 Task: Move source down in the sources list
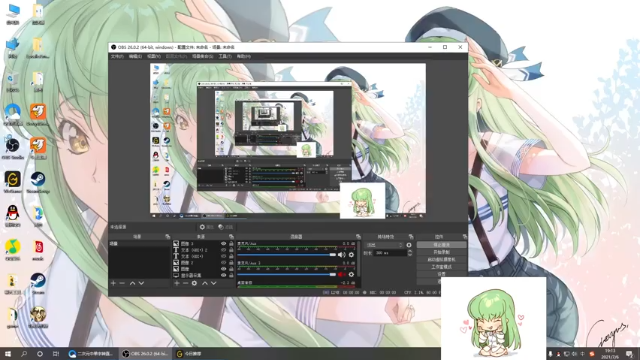(213, 283)
